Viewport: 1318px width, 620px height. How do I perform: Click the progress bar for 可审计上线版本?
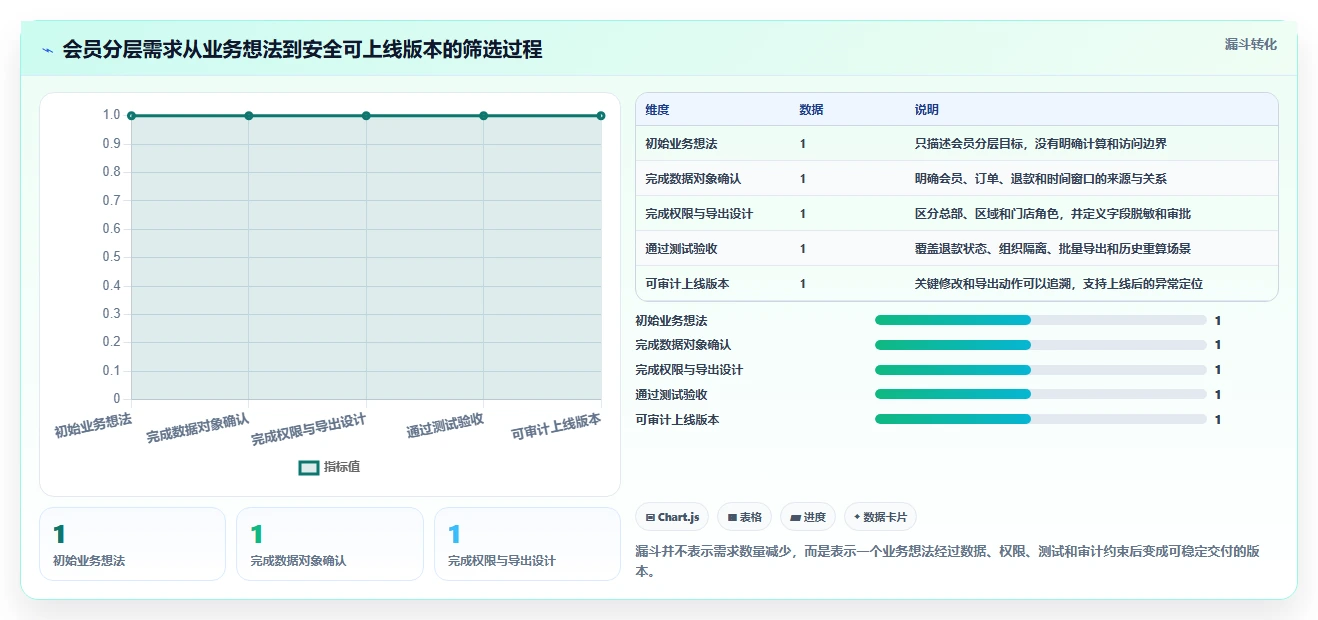[x=1040, y=419]
